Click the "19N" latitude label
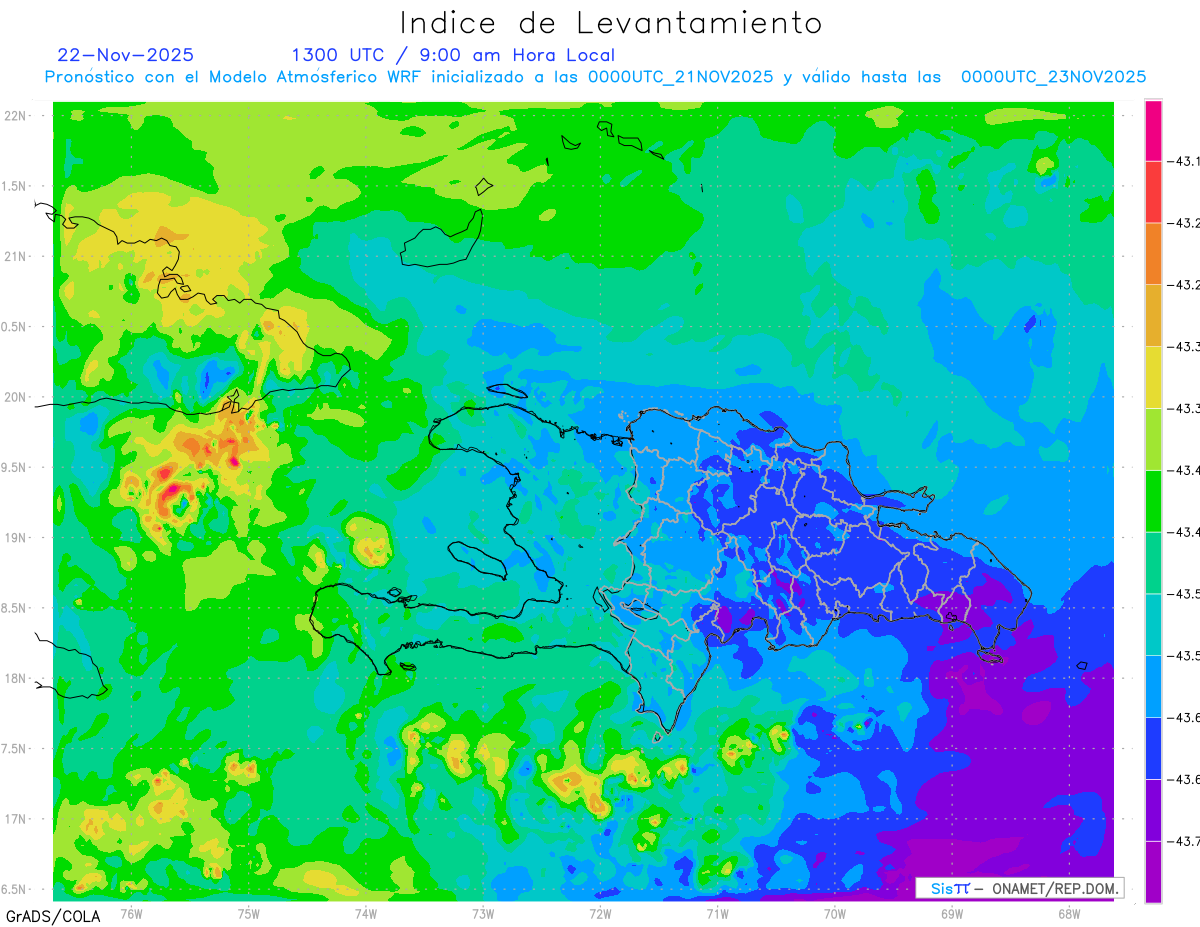This screenshot has height=927, width=1200. pyautogui.click(x=16, y=537)
